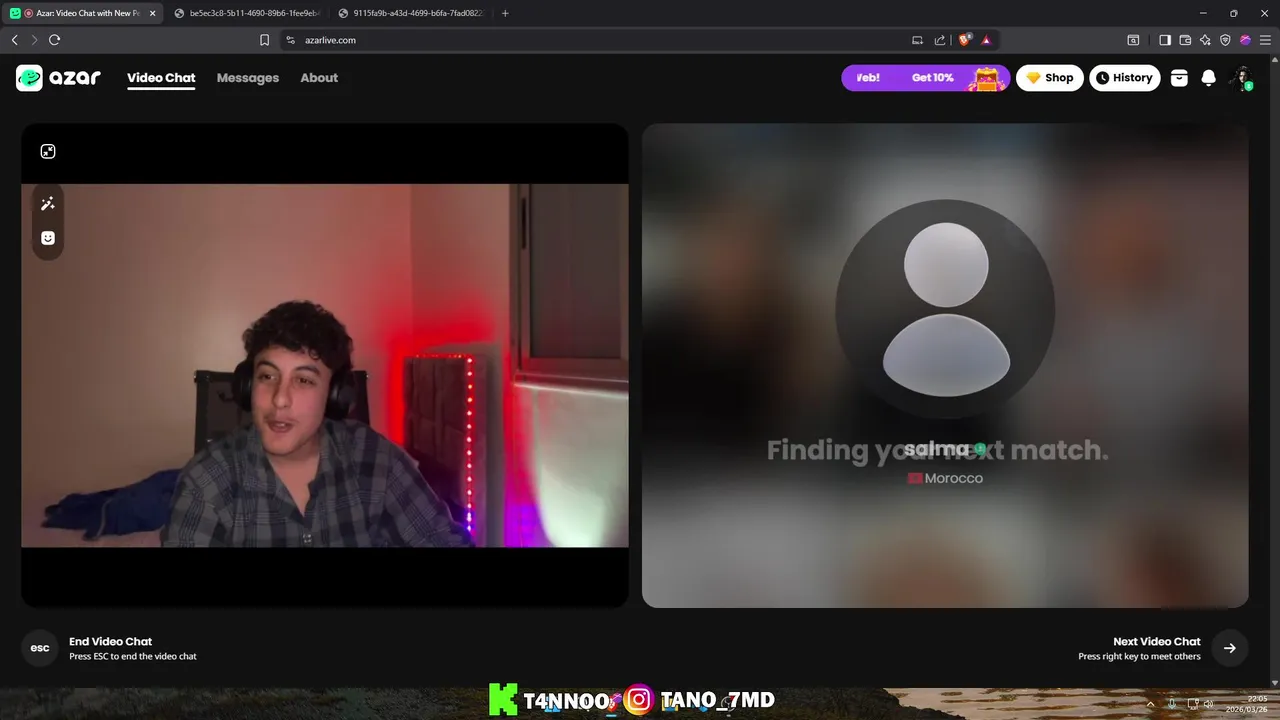
Task: Open Brave Wallet
Action: [x=1185, y=40]
